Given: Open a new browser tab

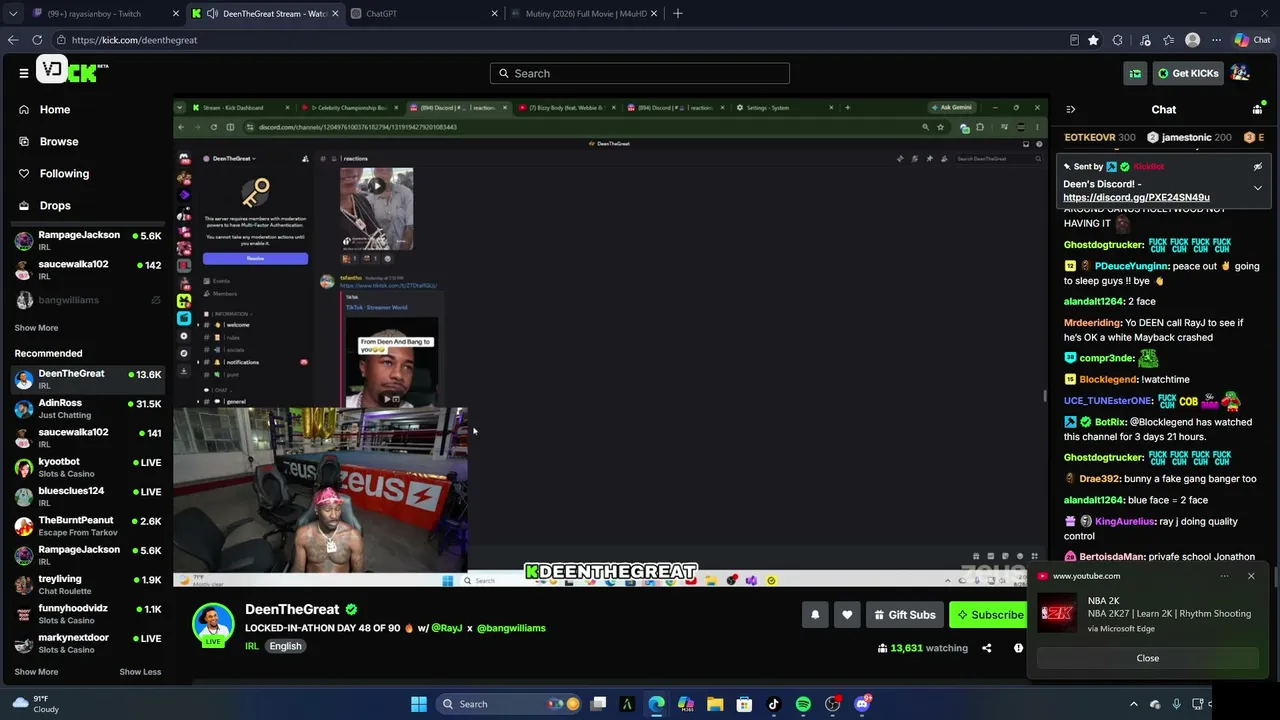Looking at the screenshot, I should pos(678,14).
